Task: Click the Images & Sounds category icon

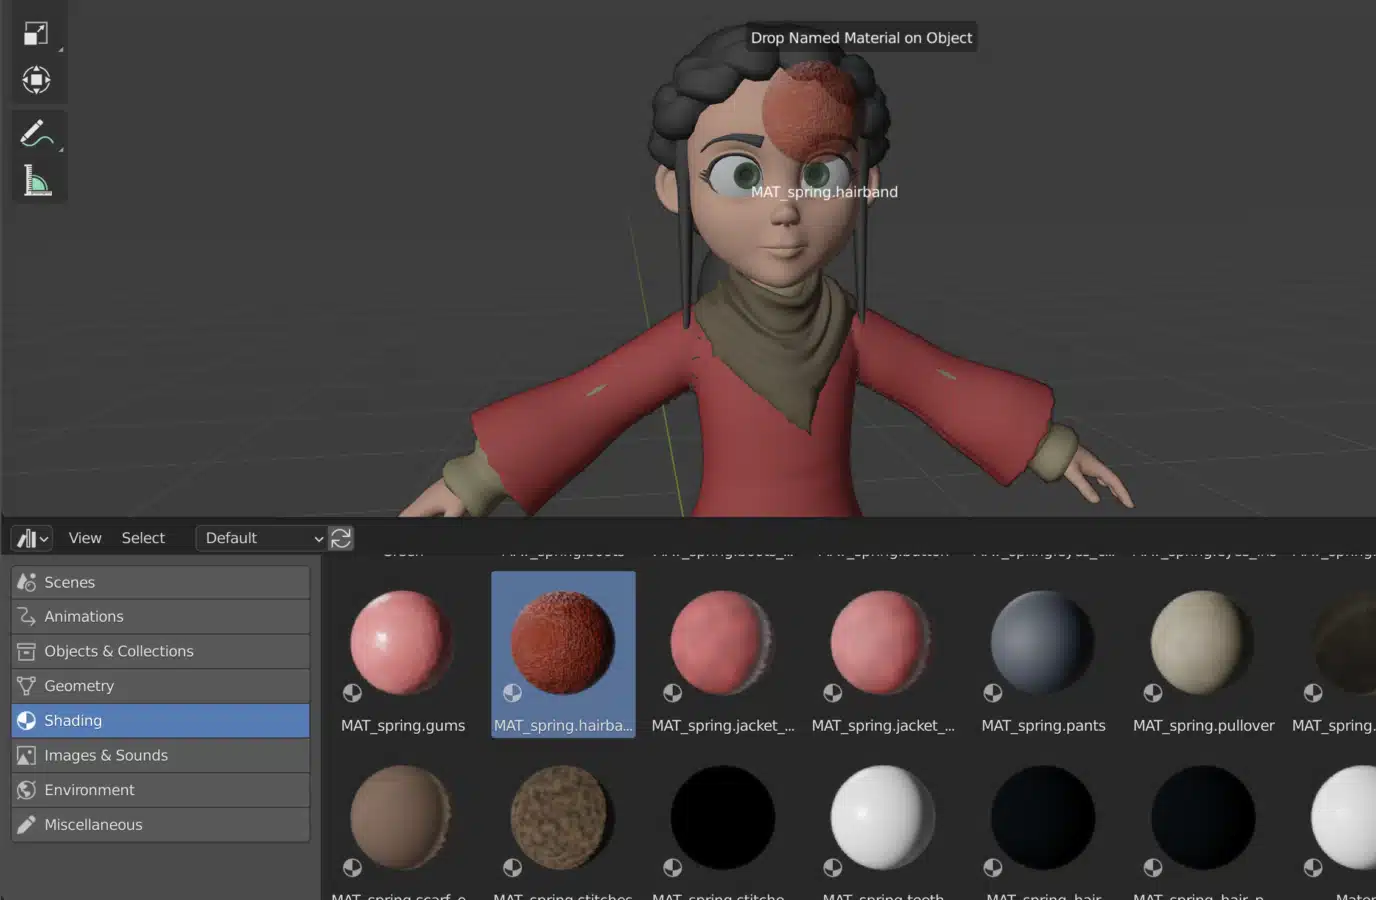Action: click(x=27, y=755)
